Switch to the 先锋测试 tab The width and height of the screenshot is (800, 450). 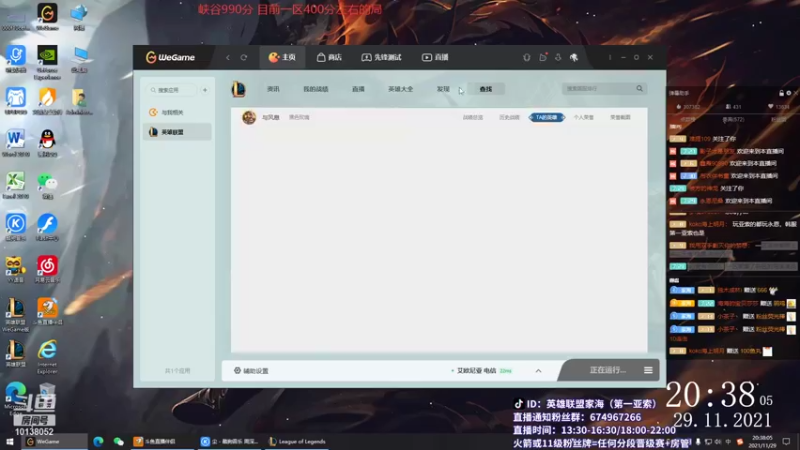tap(382, 57)
